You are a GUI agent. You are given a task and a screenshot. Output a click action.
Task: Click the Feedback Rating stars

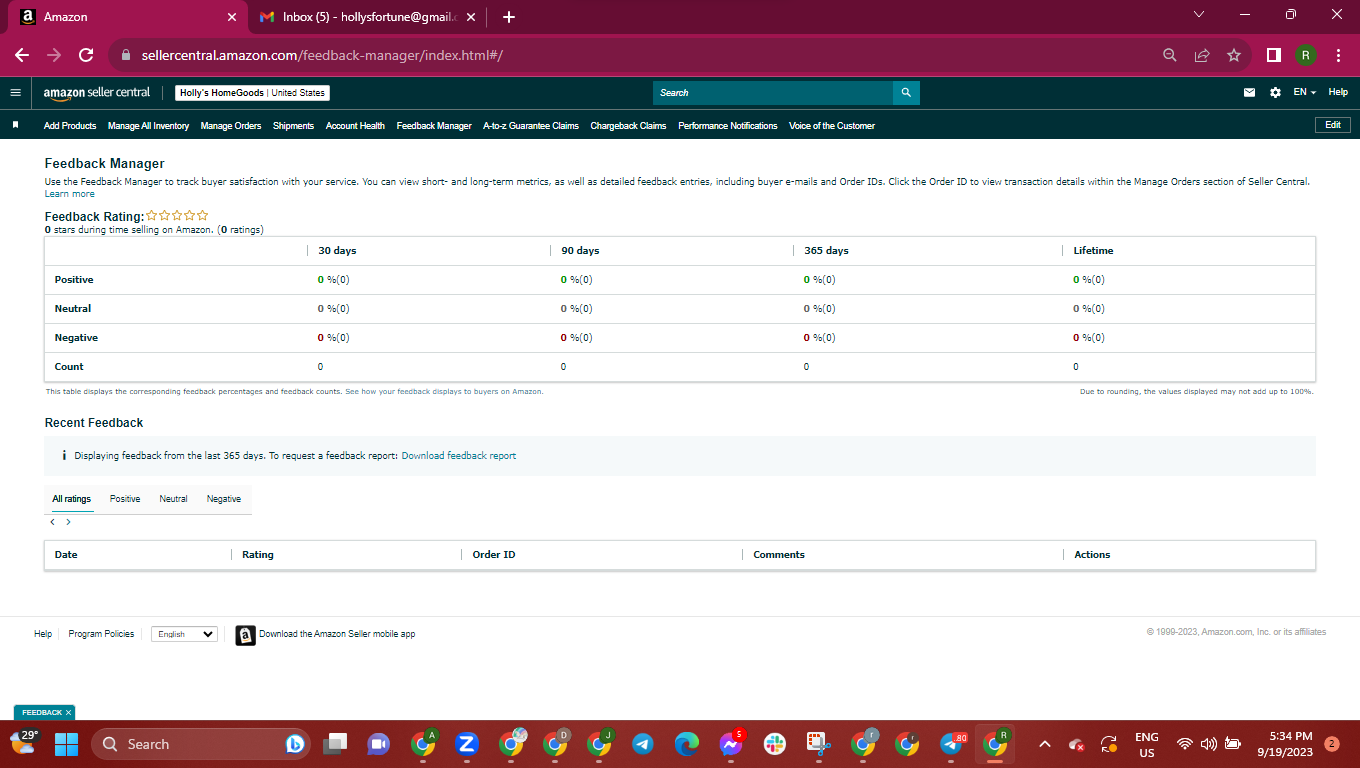pyautogui.click(x=178, y=215)
